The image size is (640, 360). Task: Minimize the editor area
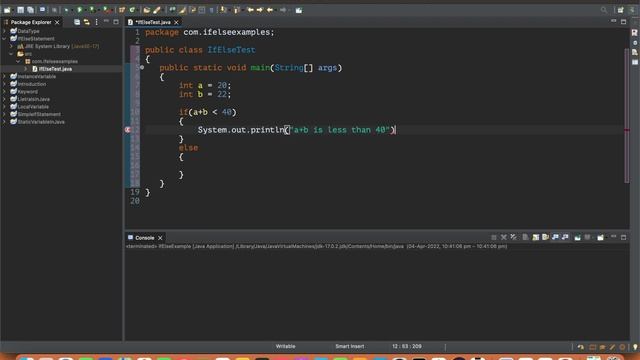pyautogui.click(x=613, y=21)
